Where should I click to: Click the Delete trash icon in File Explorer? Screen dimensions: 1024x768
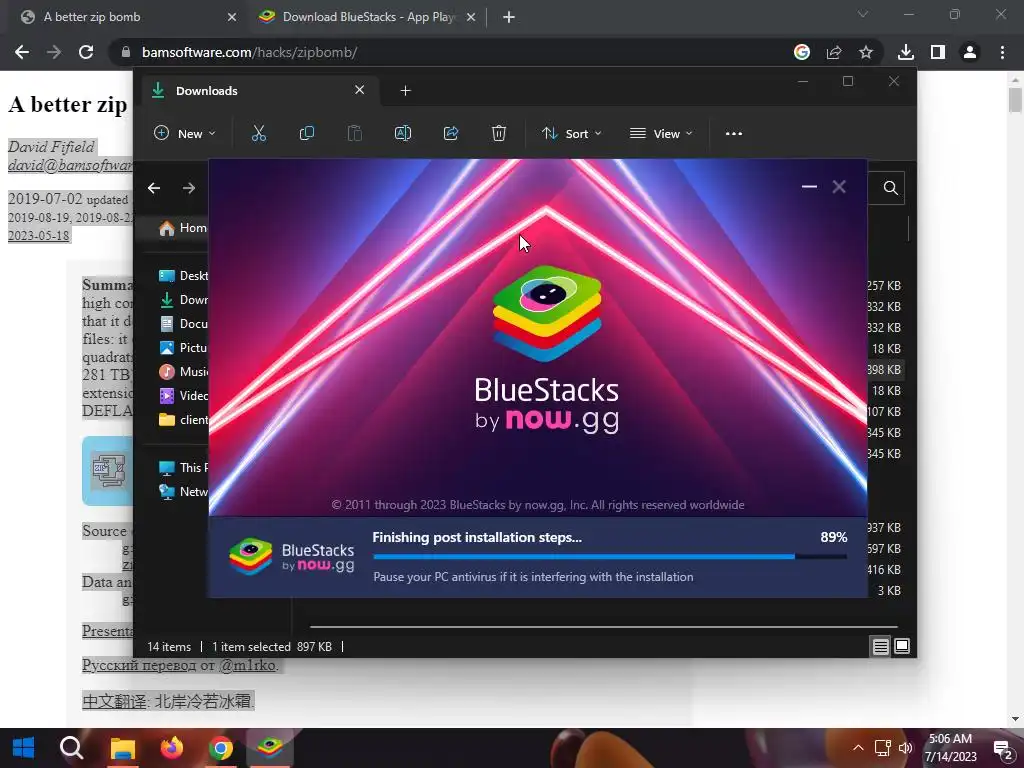click(498, 133)
